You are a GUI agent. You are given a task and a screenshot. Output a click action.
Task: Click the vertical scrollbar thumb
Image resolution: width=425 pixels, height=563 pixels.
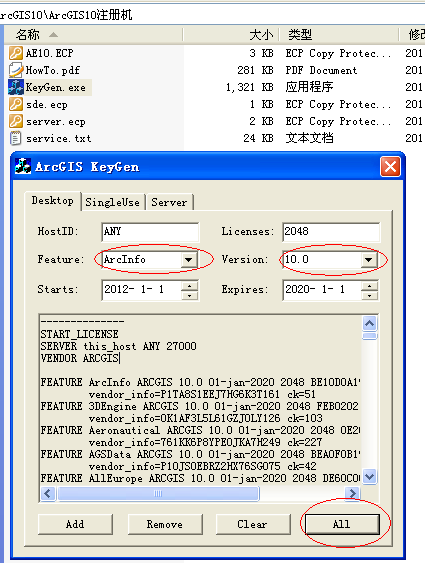pyautogui.click(x=369, y=336)
